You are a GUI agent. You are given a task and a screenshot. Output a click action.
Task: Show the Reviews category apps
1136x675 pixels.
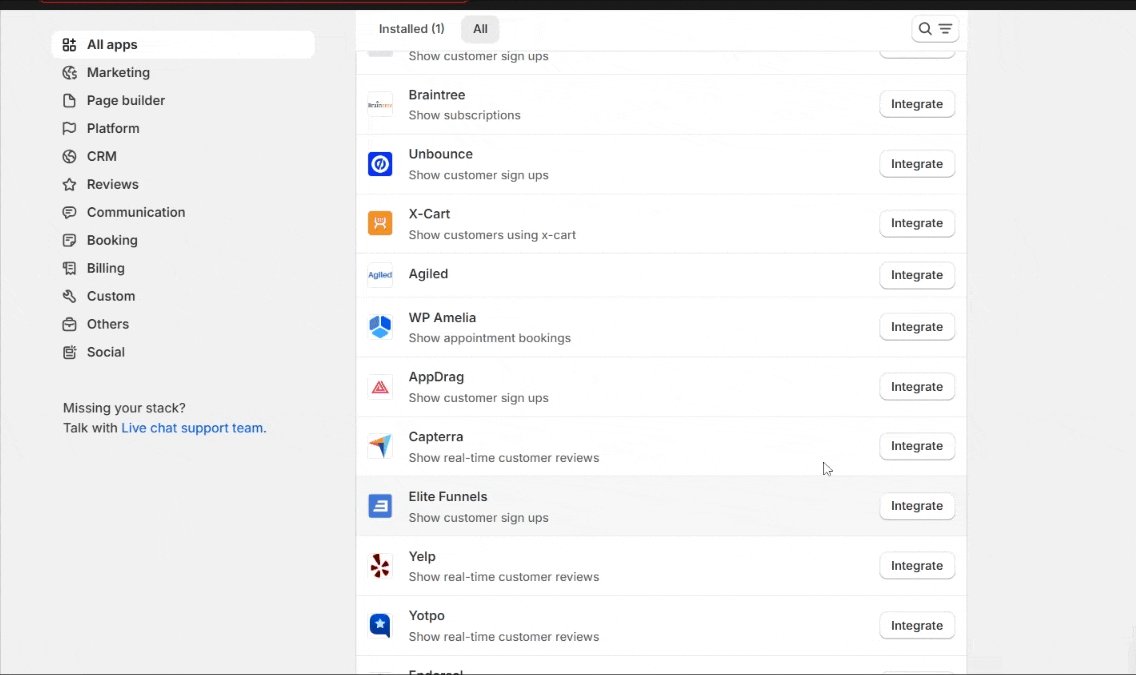click(112, 185)
